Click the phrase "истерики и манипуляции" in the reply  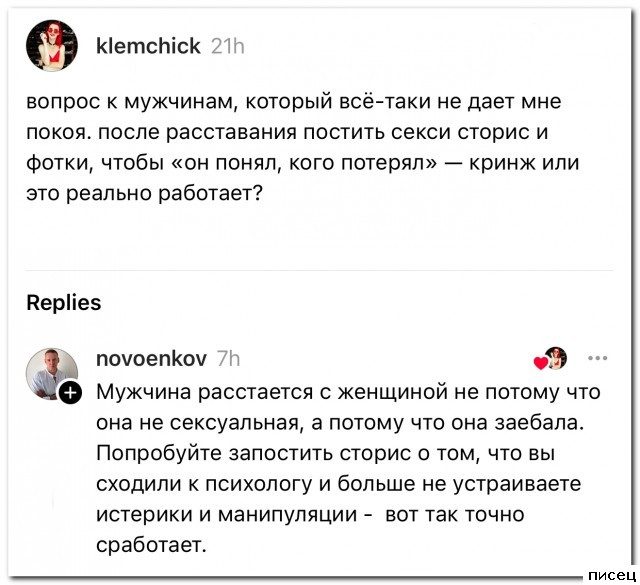coord(227,515)
